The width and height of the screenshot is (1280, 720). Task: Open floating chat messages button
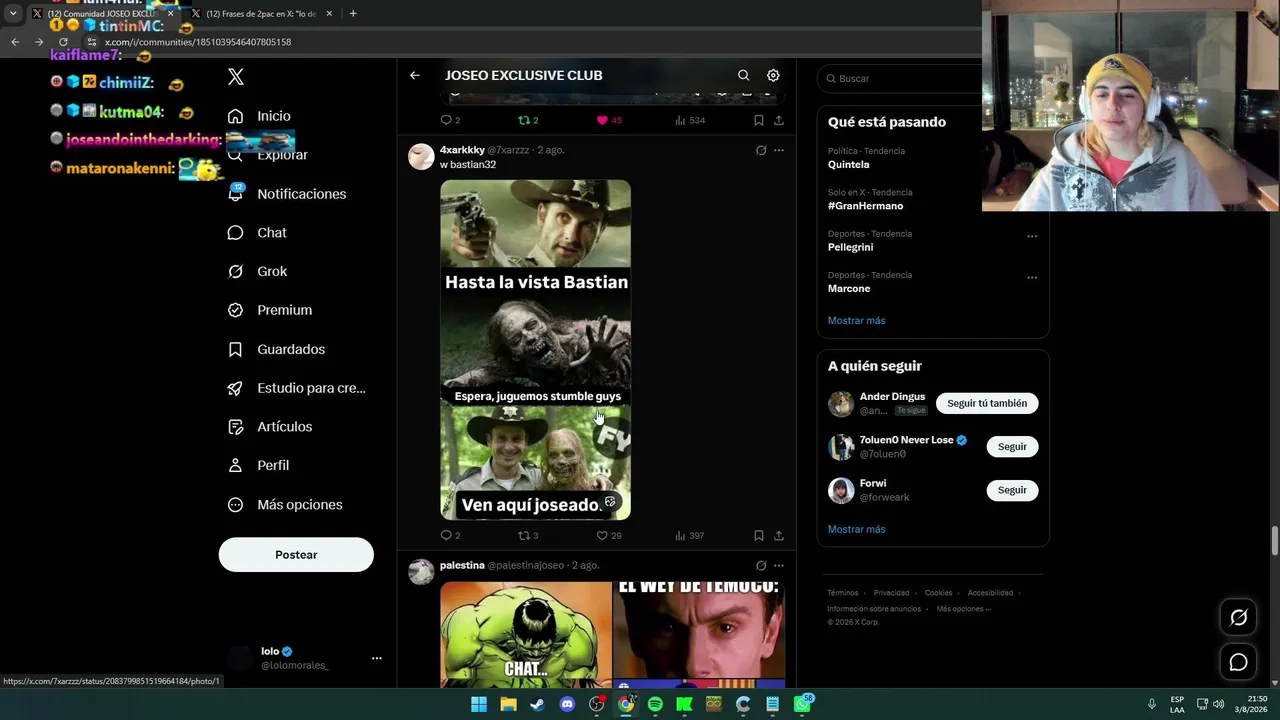pyautogui.click(x=1238, y=662)
